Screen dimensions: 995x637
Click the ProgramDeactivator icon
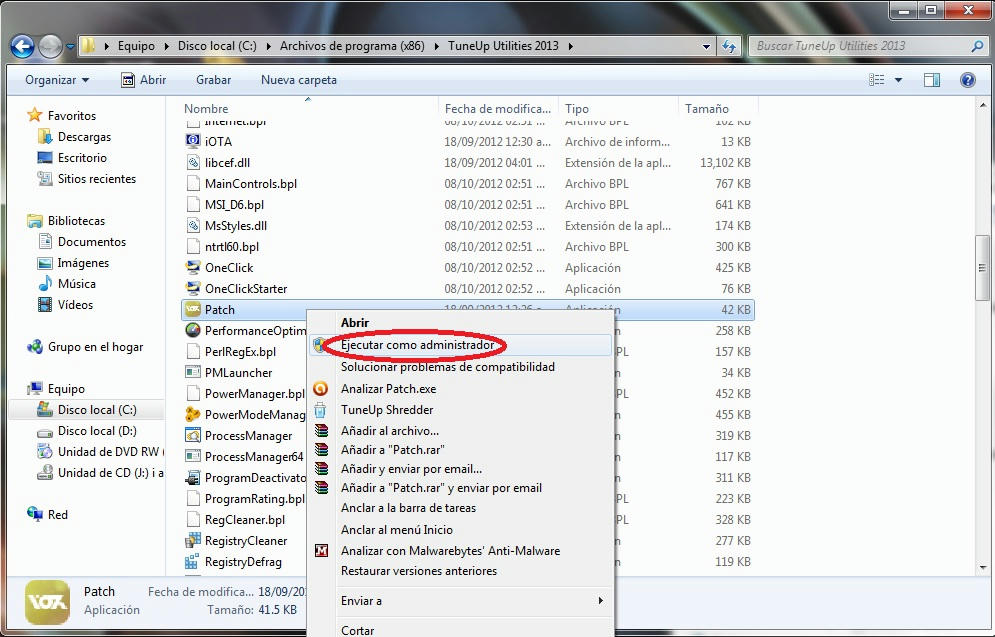(x=192, y=478)
